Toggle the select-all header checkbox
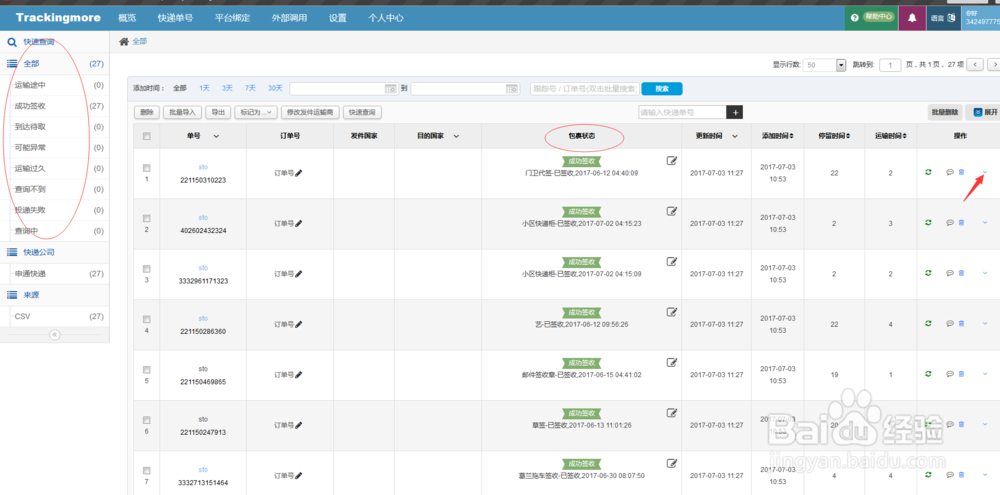This screenshot has height=495, width=1000. [x=147, y=136]
